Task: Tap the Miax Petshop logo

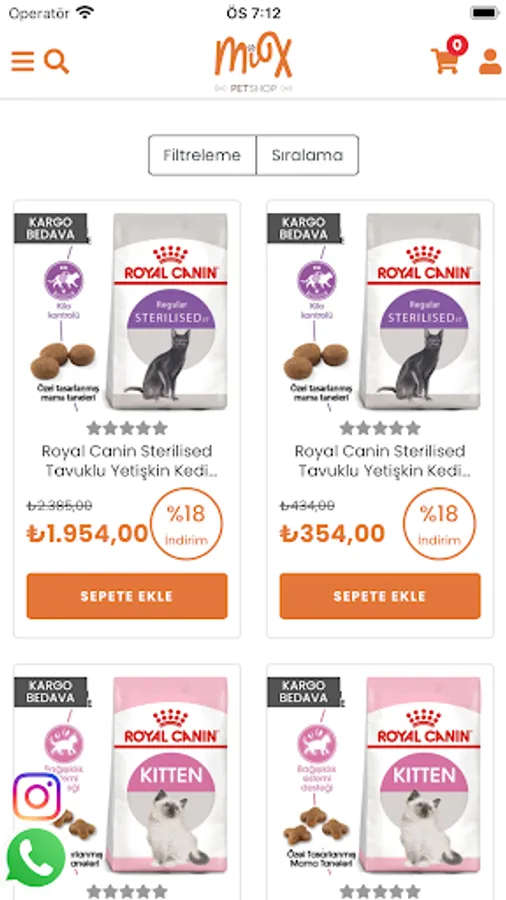Action: click(x=253, y=62)
